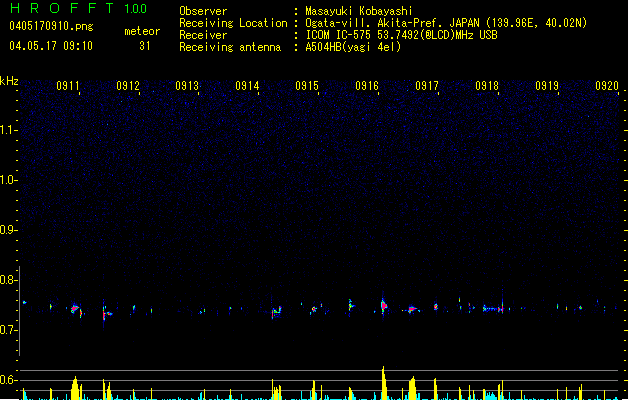Click the 0917 time marker
The image size is (629, 400).
tap(427, 86)
